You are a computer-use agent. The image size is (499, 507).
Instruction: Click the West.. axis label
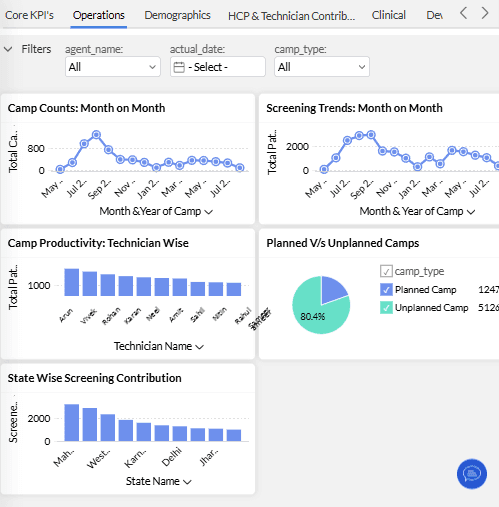click(x=98, y=459)
